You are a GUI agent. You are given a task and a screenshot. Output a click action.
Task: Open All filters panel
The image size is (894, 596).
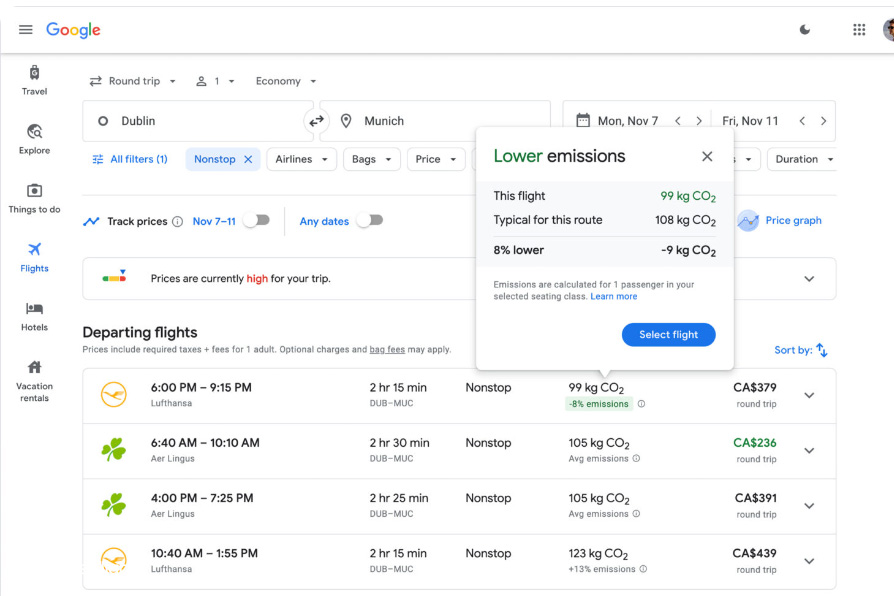(130, 159)
